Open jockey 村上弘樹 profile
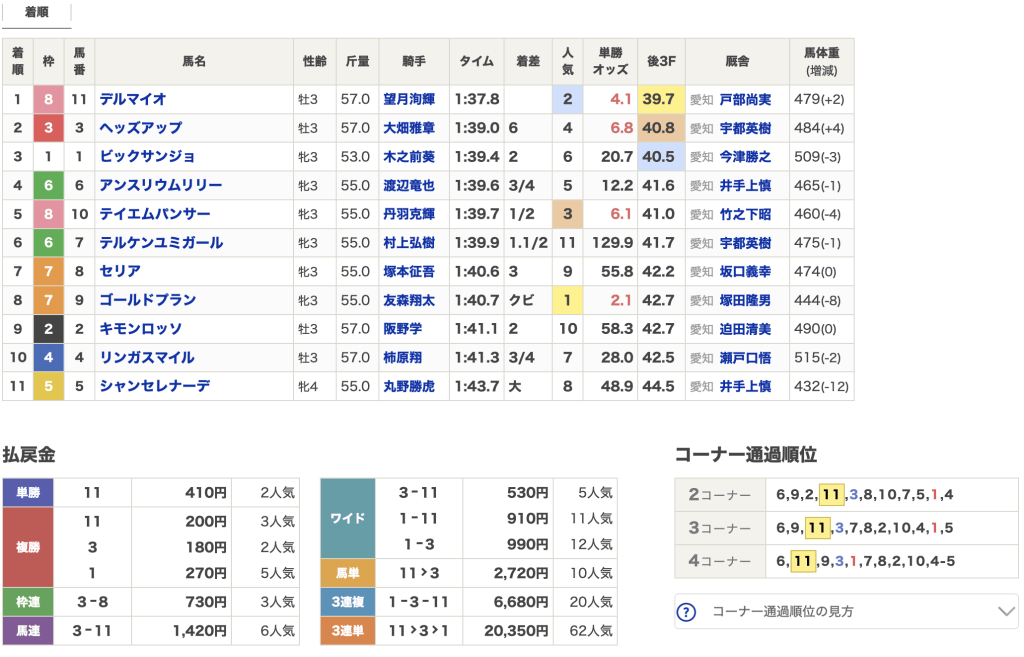 point(409,243)
